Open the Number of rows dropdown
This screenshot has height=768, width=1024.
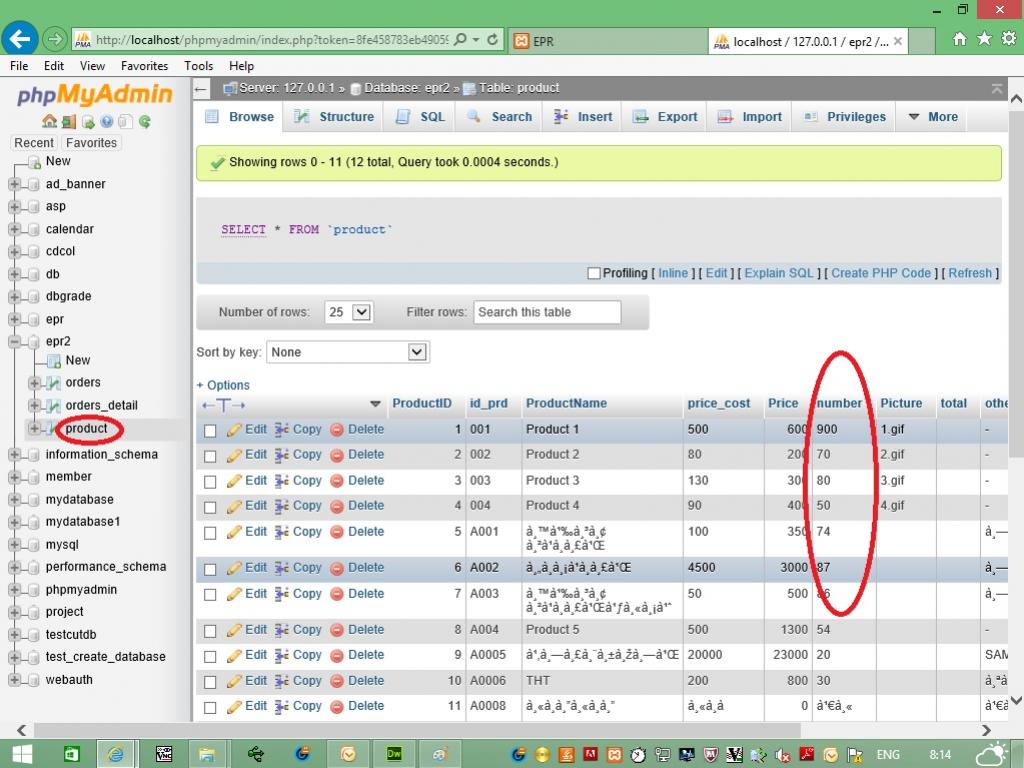click(348, 312)
